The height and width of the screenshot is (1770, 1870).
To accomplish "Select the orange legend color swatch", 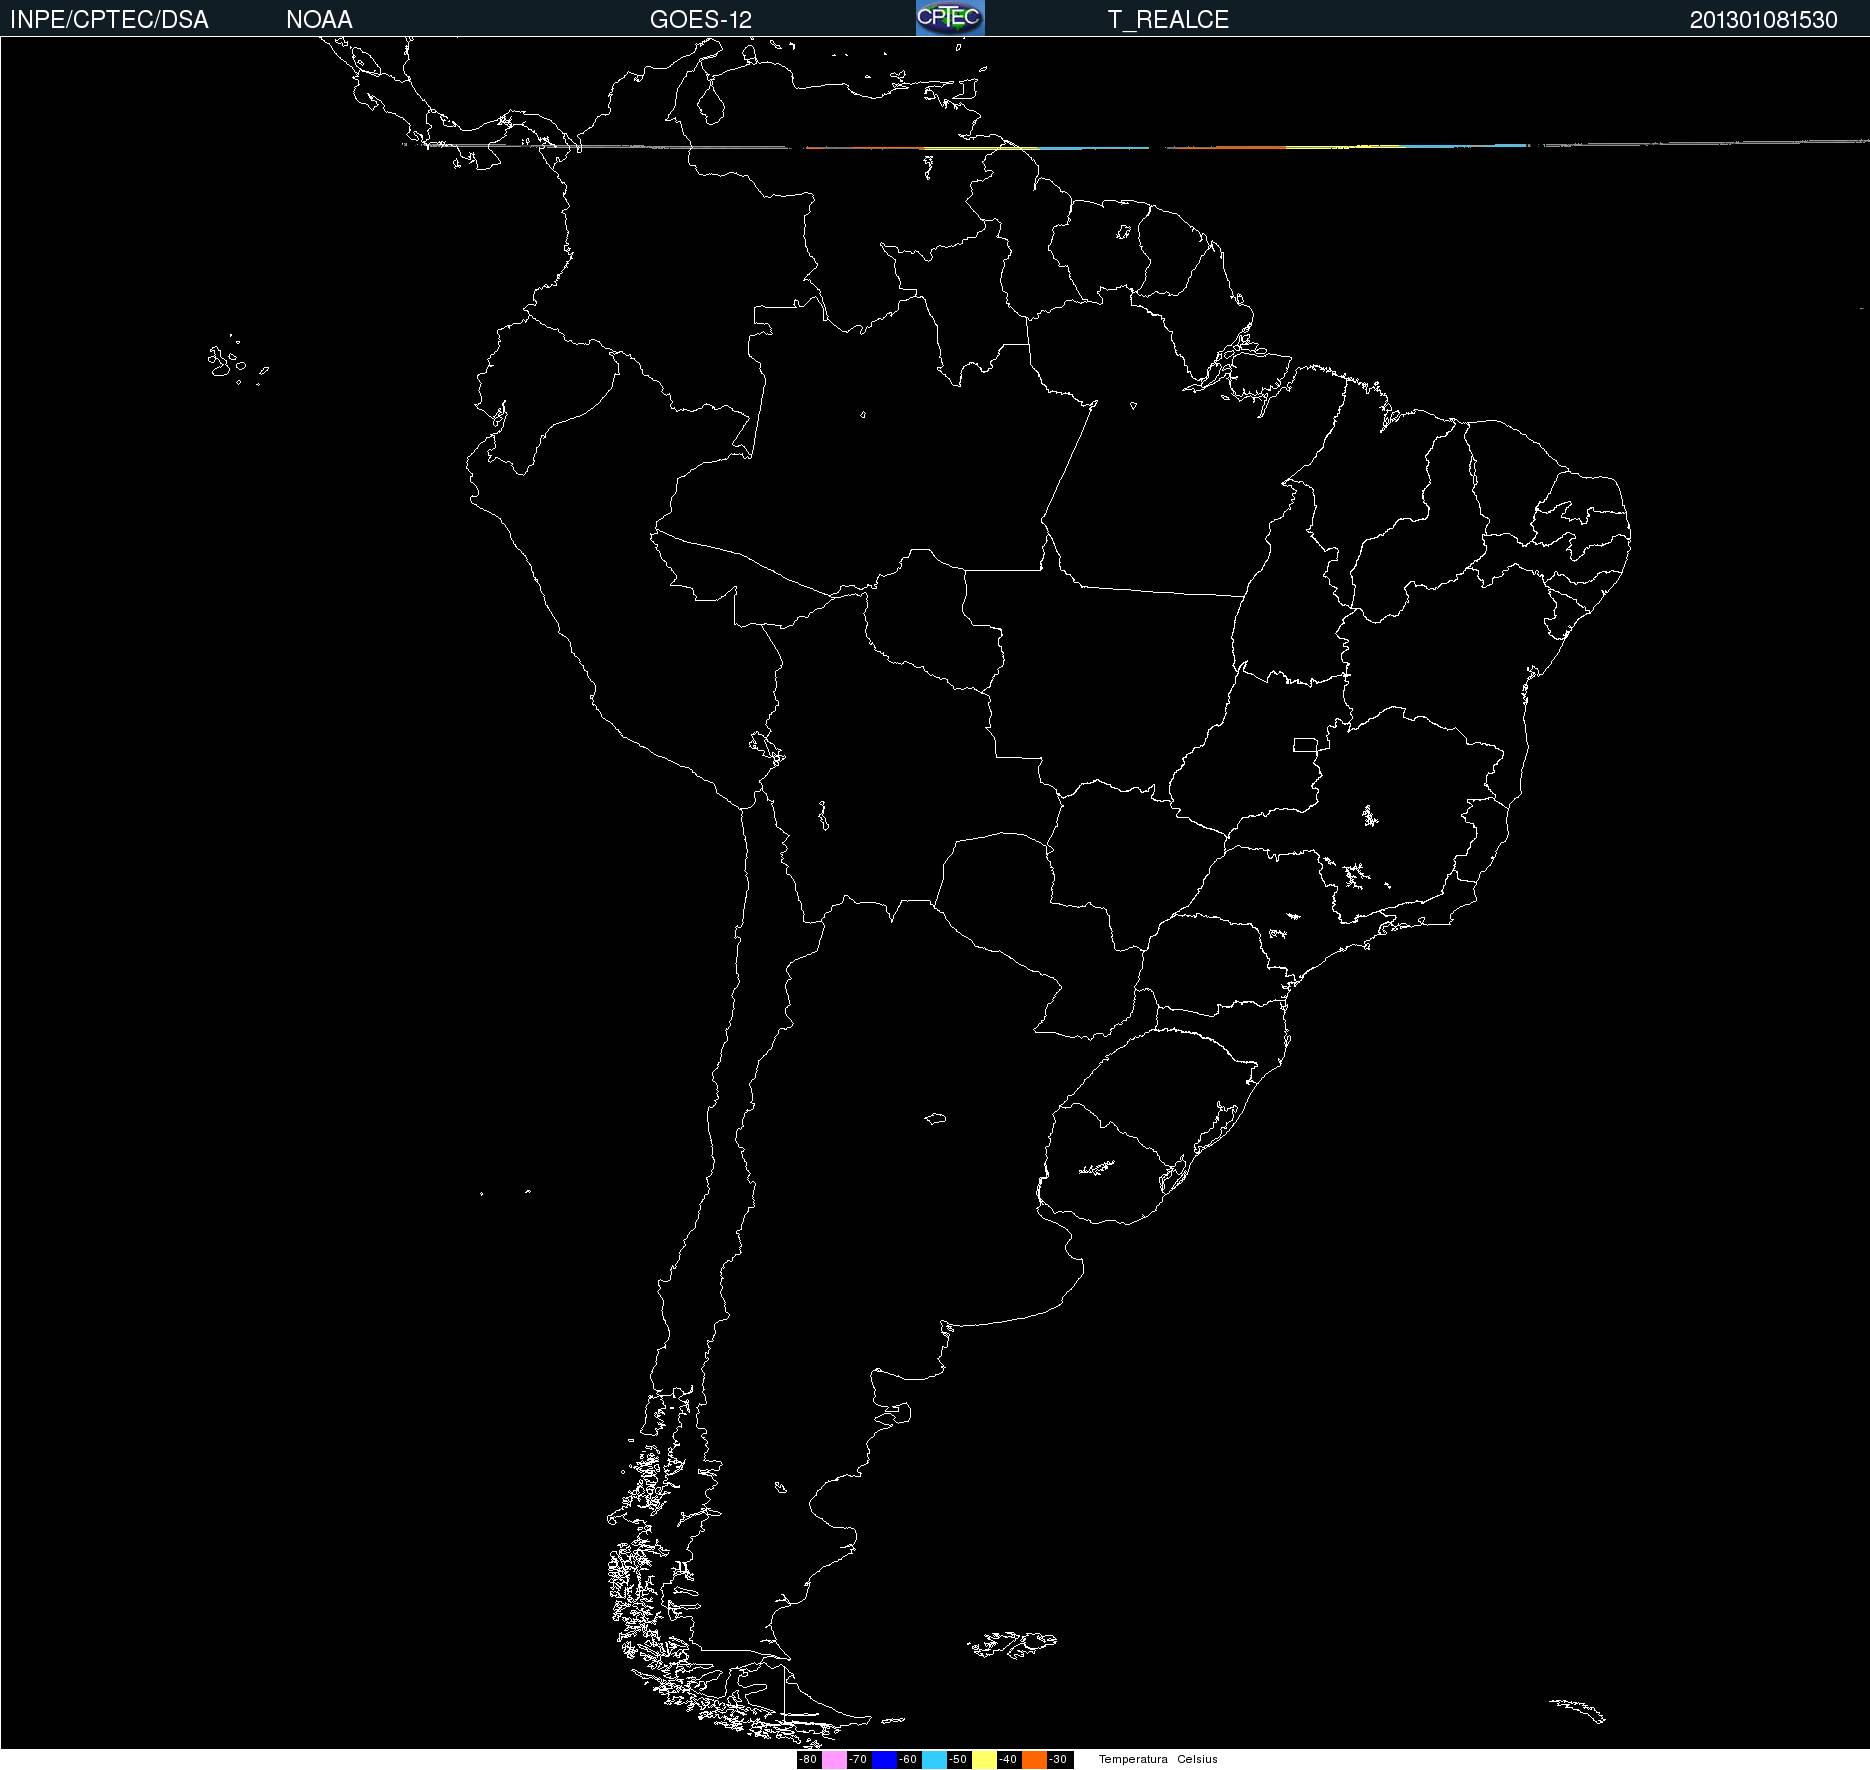I will 1034,1759.
